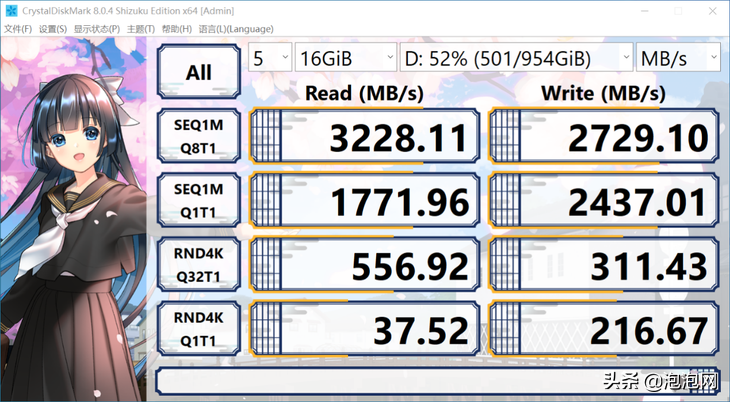Open the 帮助(H) menu
Screen dimensions: 730x402
click(x=176, y=29)
